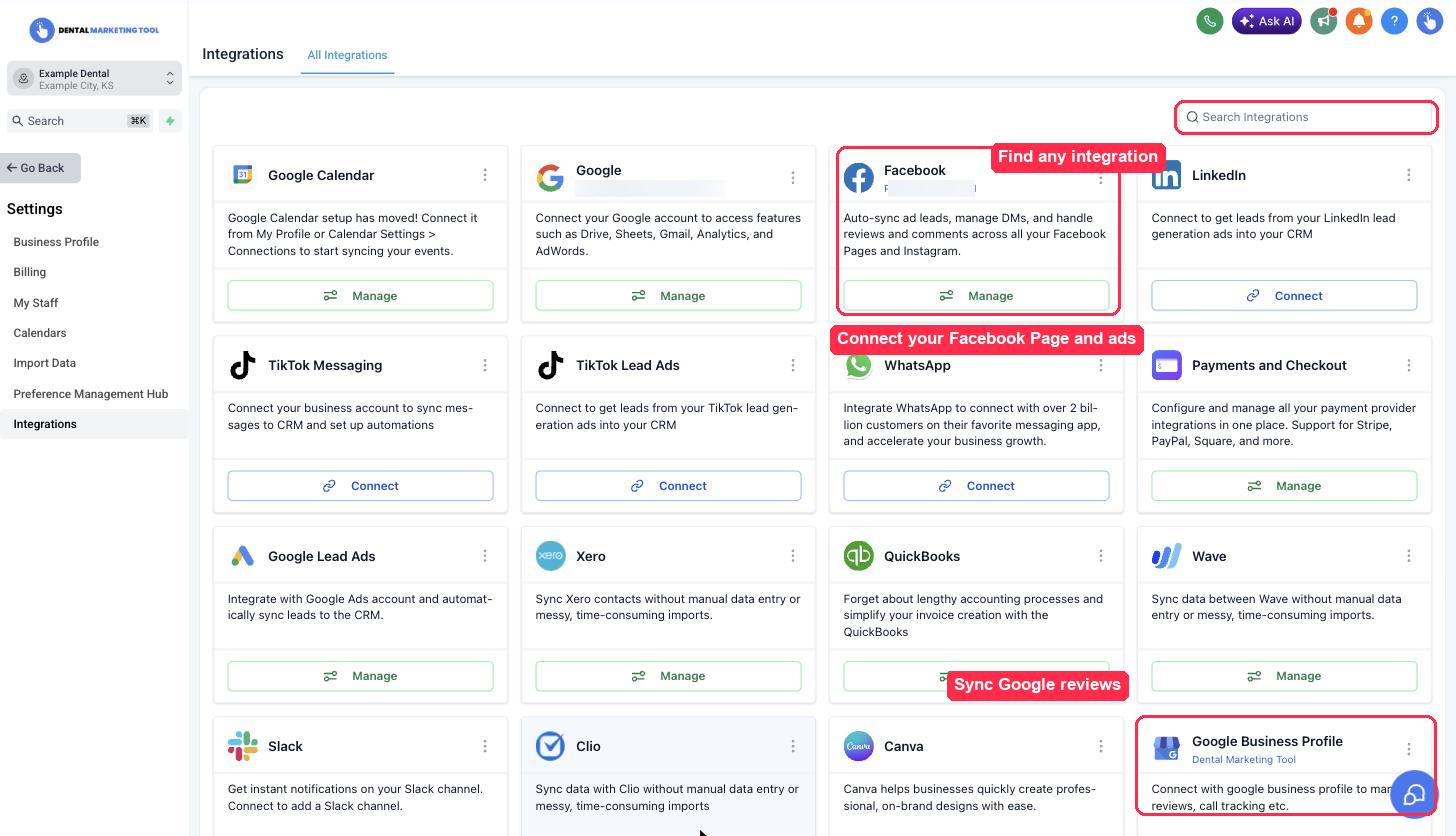The image size is (1456, 836).
Task: Click the green lightning quick actions icon
Action: coord(170,121)
